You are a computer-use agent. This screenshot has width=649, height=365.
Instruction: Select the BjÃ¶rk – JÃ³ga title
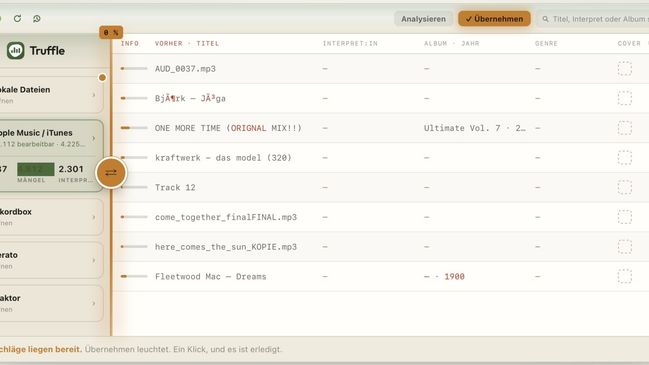190,98
